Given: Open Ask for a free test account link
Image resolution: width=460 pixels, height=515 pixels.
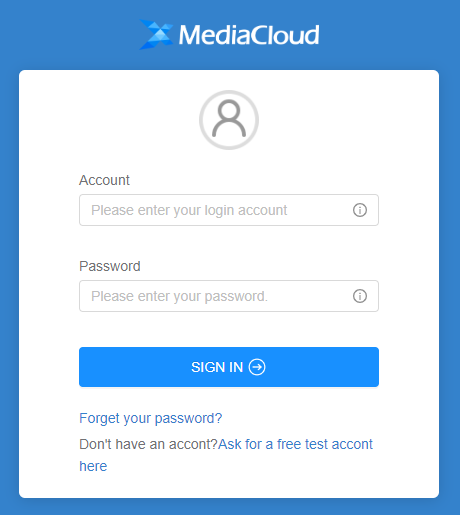Looking at the screenshot, I should point(295,444).
